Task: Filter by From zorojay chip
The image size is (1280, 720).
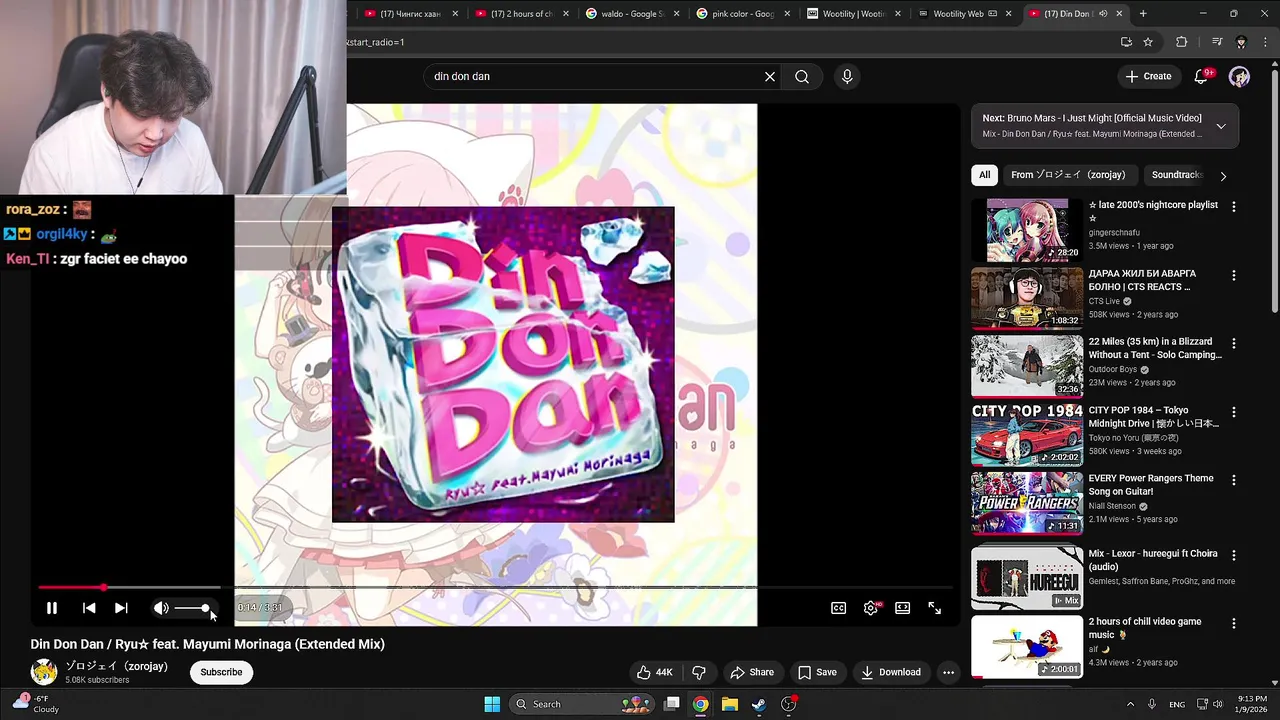Action: click(x=1068, y=175)
